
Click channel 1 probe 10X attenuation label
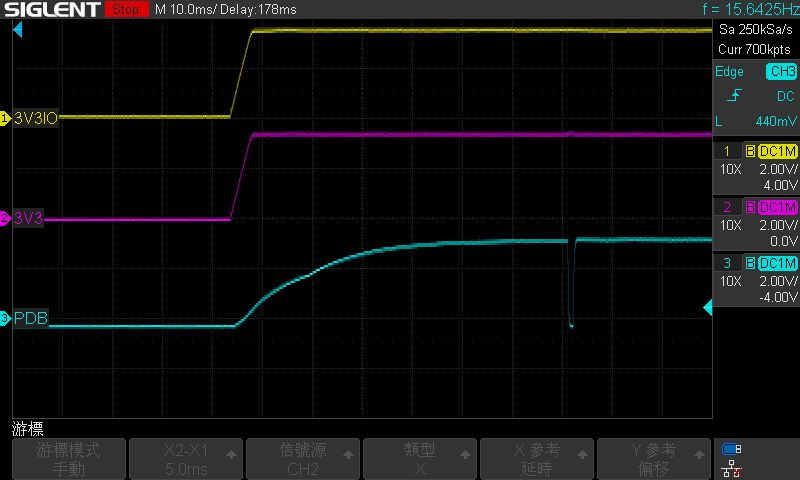click(x=731, y=169)
